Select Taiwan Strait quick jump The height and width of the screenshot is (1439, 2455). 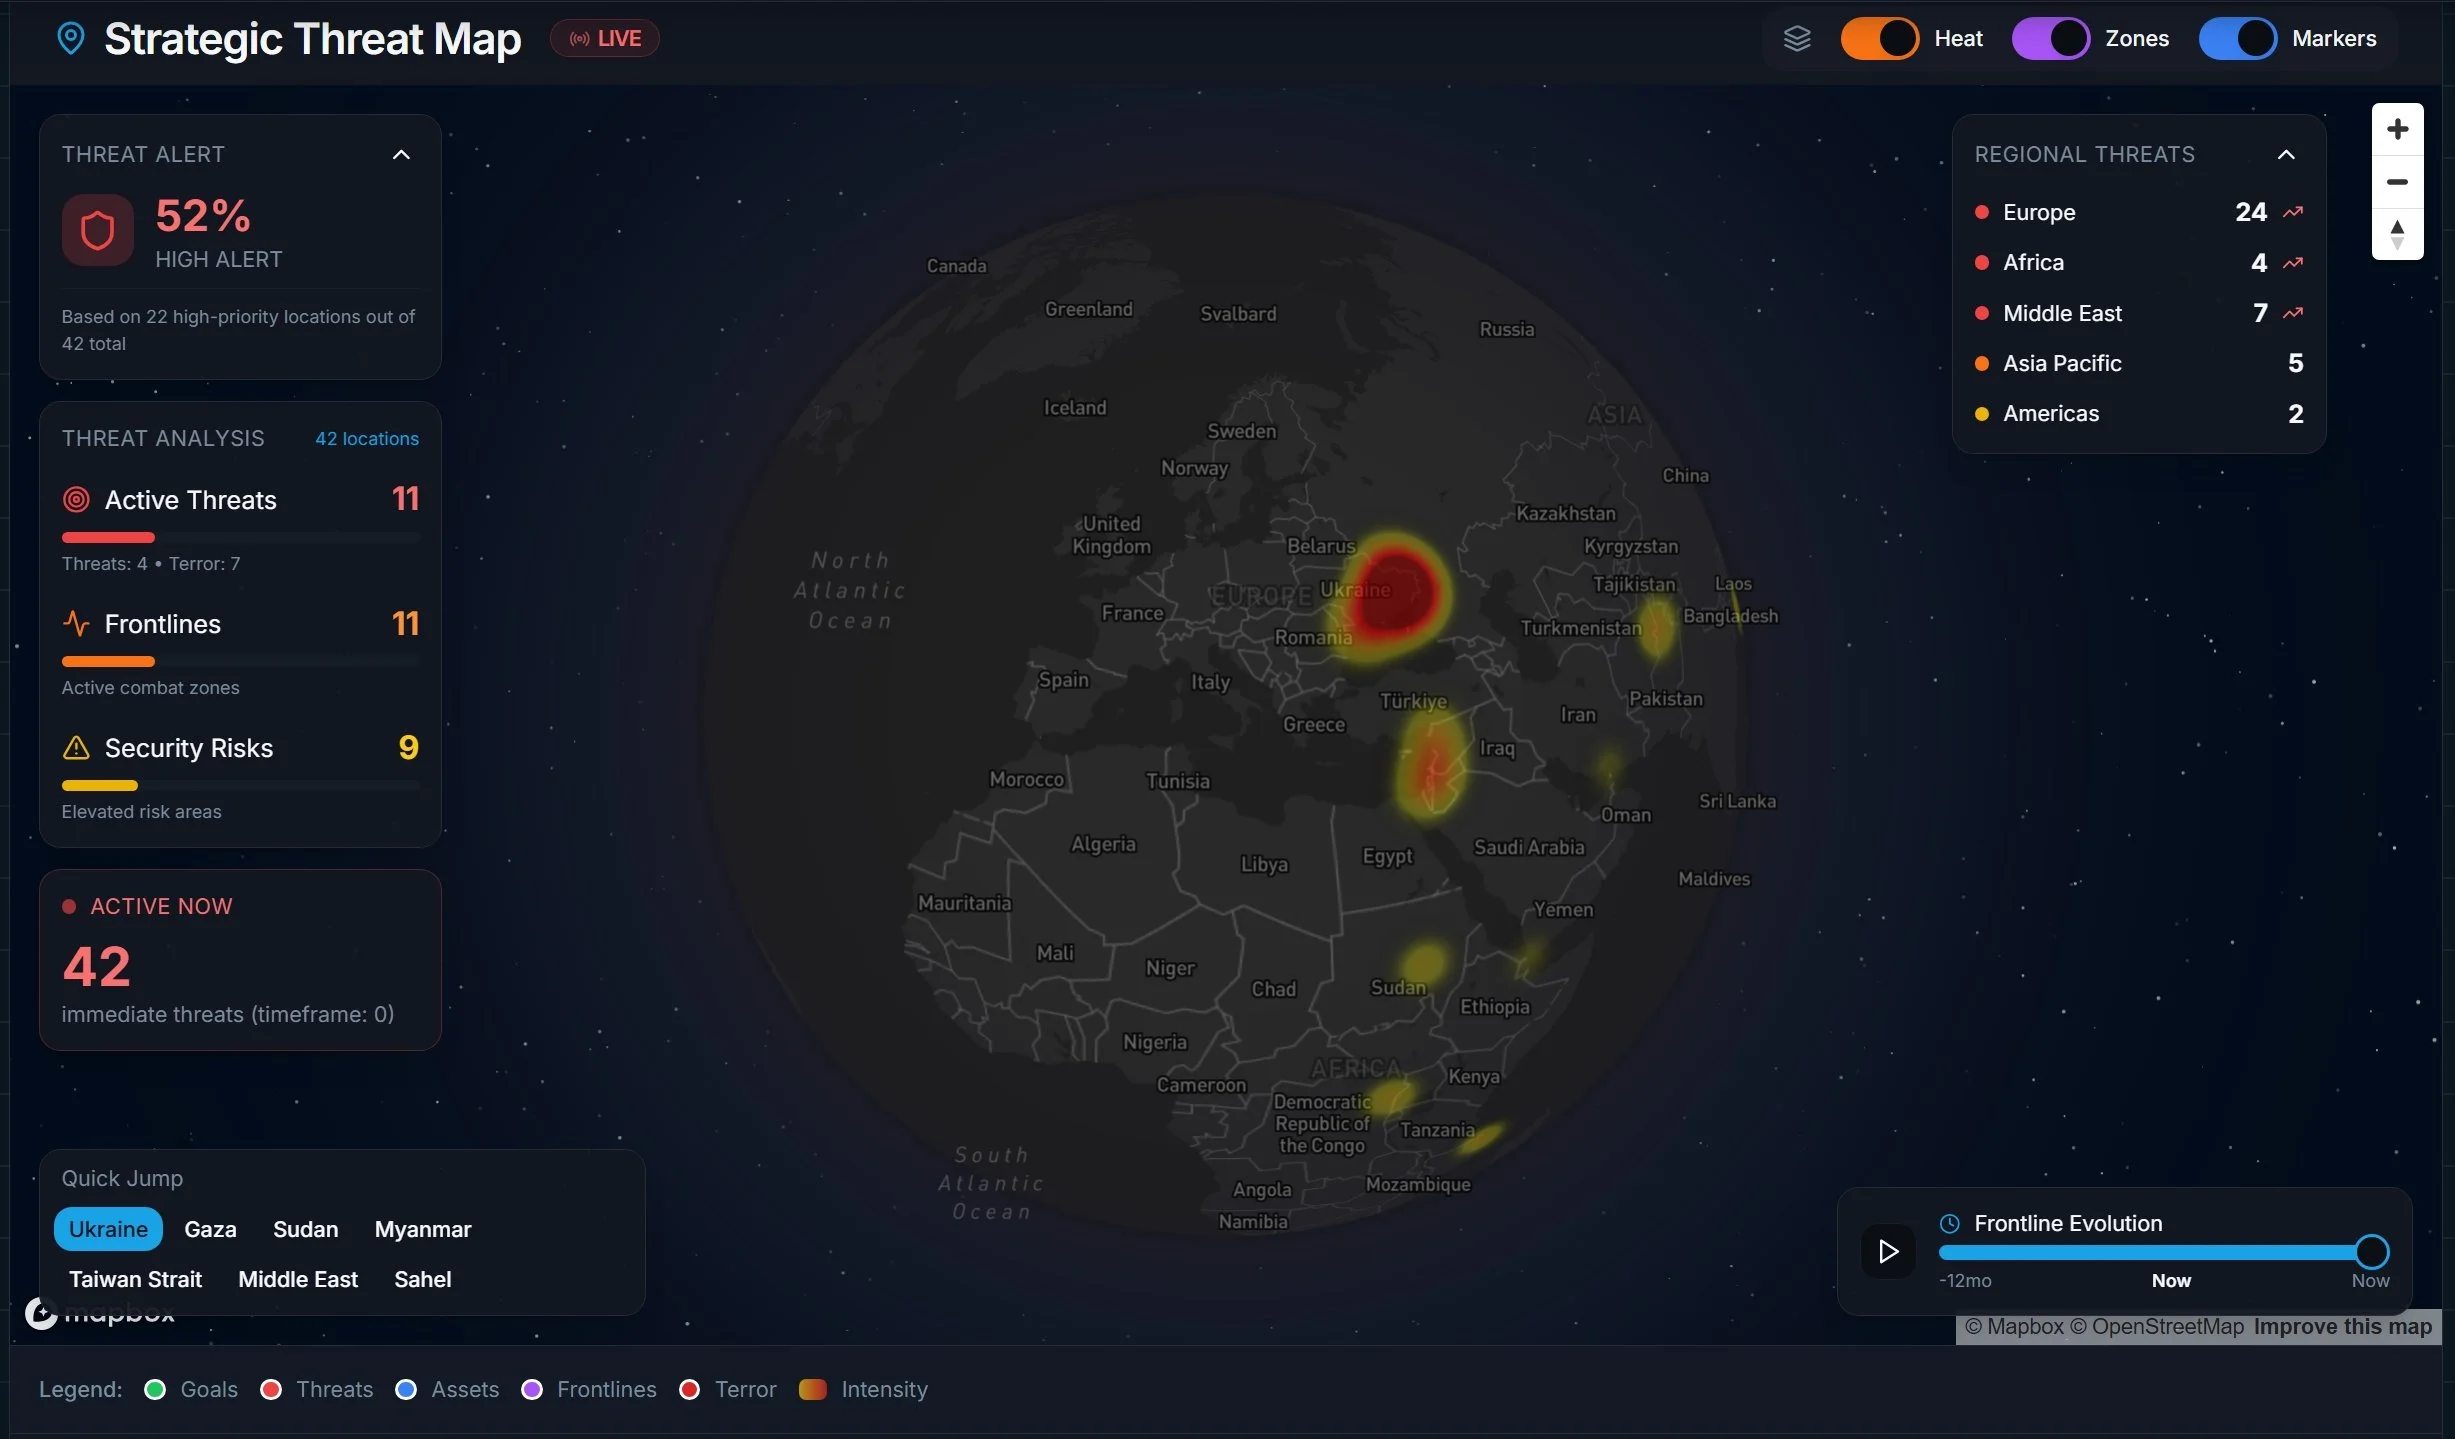click(135, 1279)
